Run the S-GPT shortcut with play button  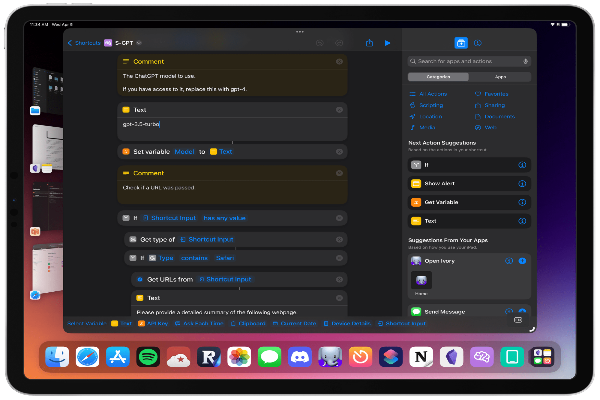click(x=387, y=43)
